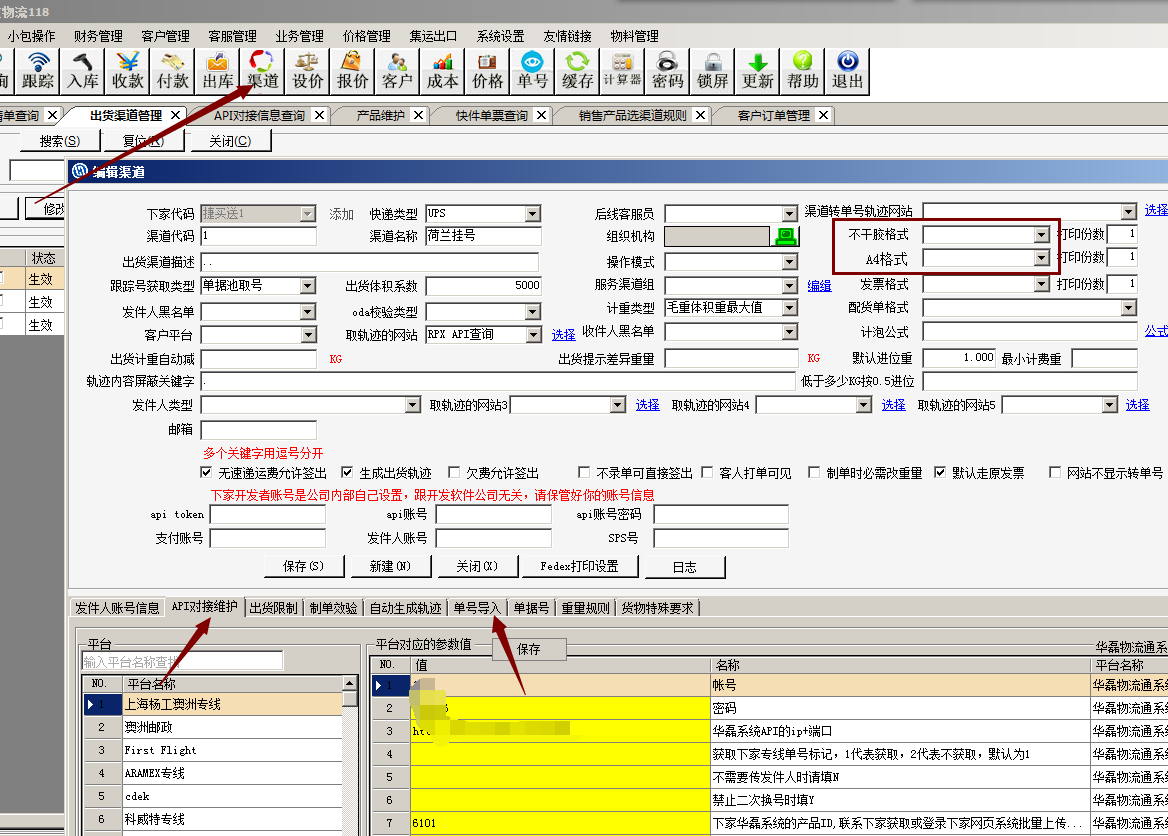Viewport: 1168px width, 836px height.
Task: Click green computer icon beside 组织机构
Action: 785,236
